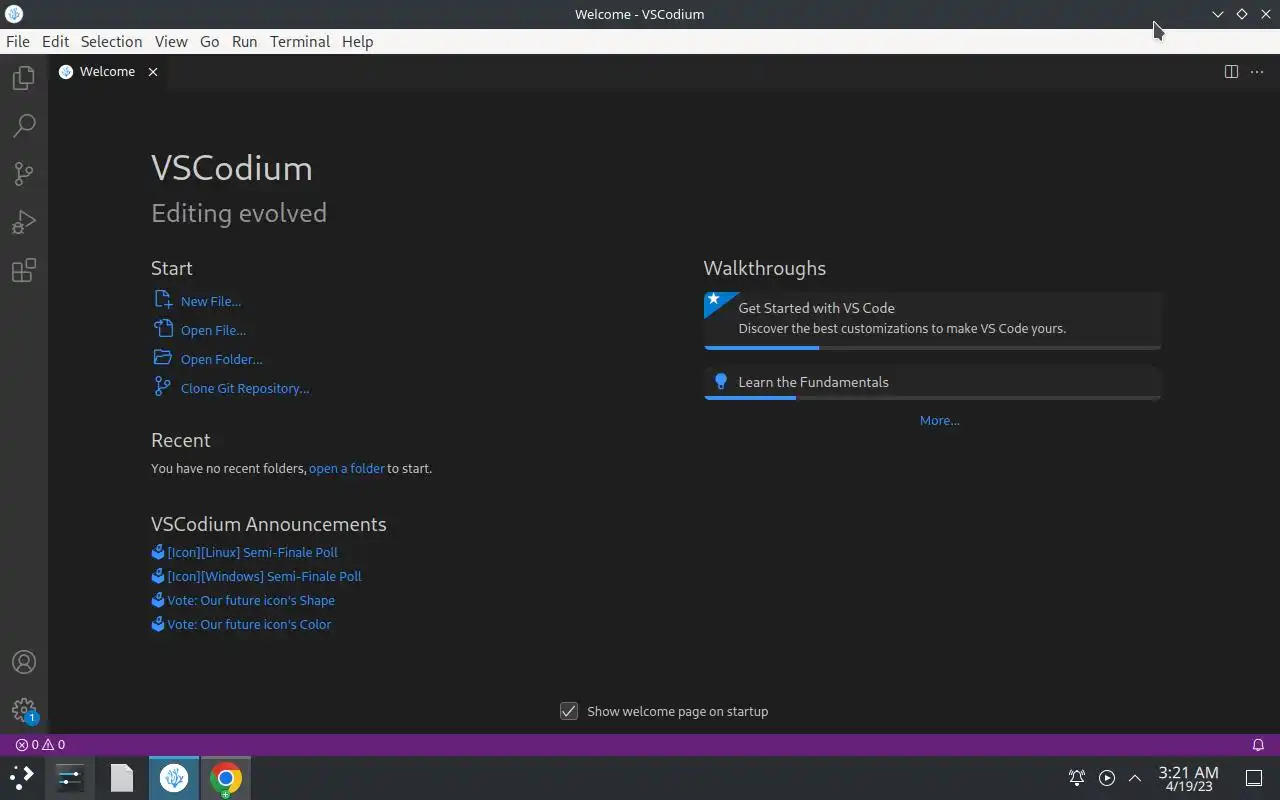Open the Manage gear icon

point(24,710)
